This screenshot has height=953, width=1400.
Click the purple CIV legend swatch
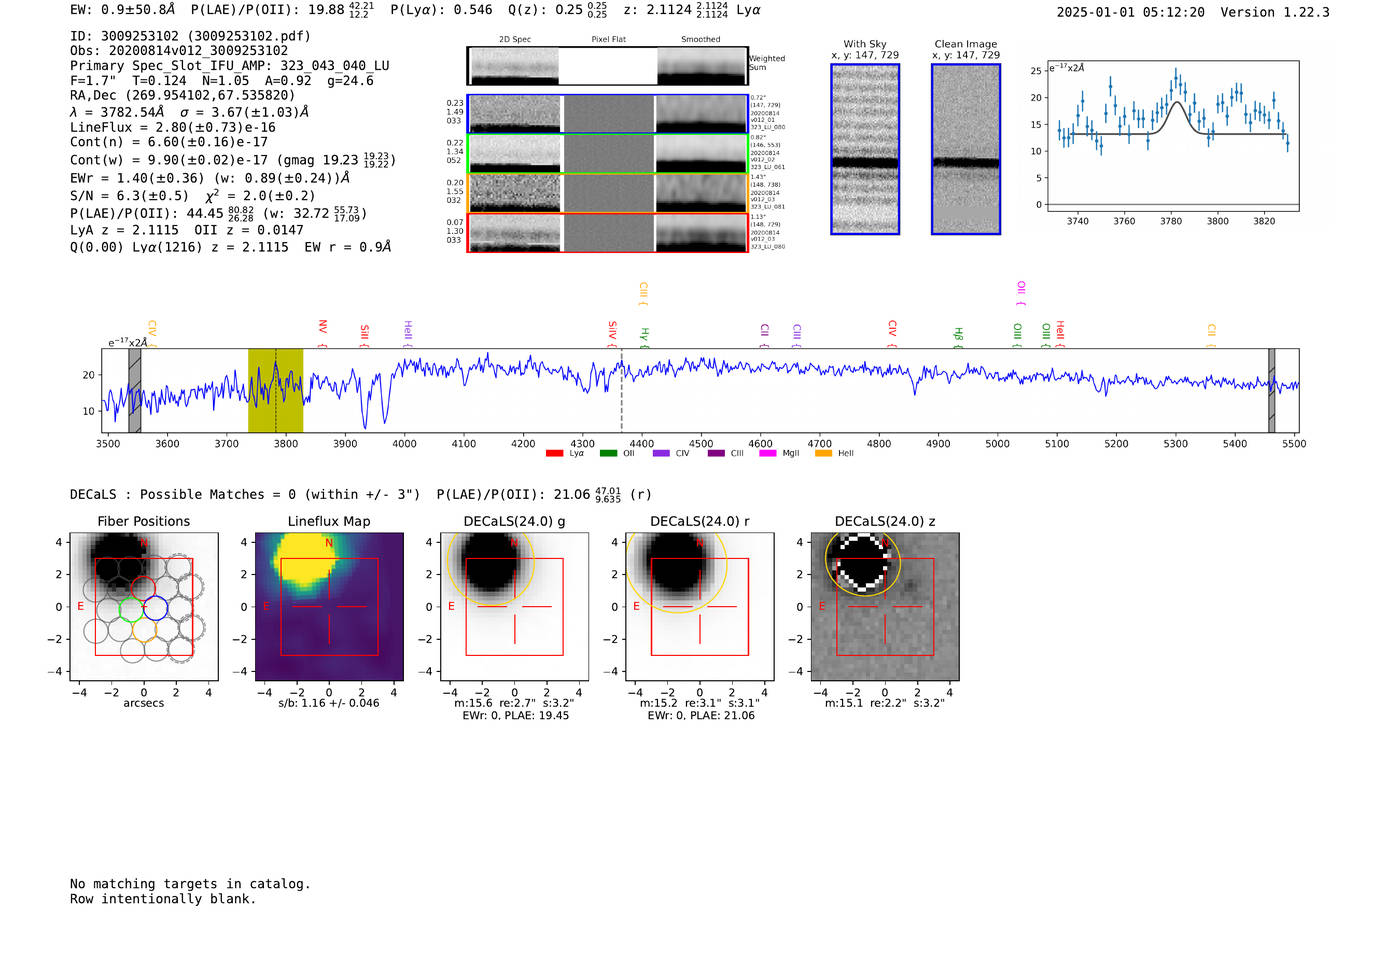point(661,453)
